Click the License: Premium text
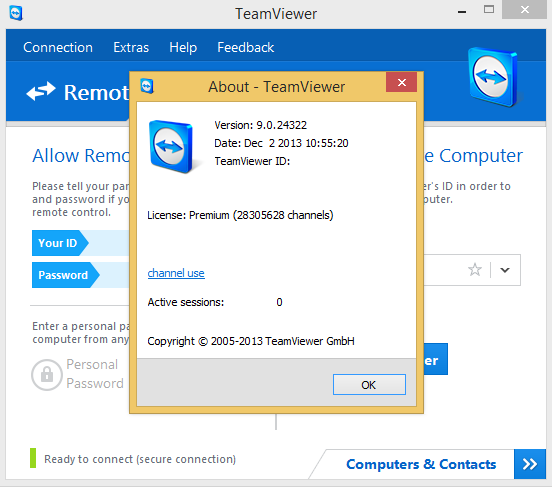The width and height of the screenshot is (552, 487). click(x=240, y=215)
